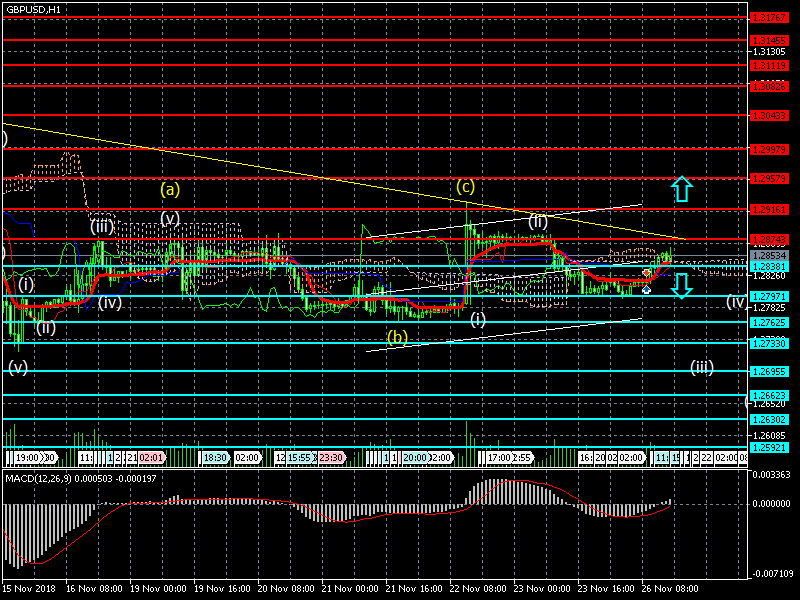Click the cyan 1.25921 price level label

click(x=769, y=447)
